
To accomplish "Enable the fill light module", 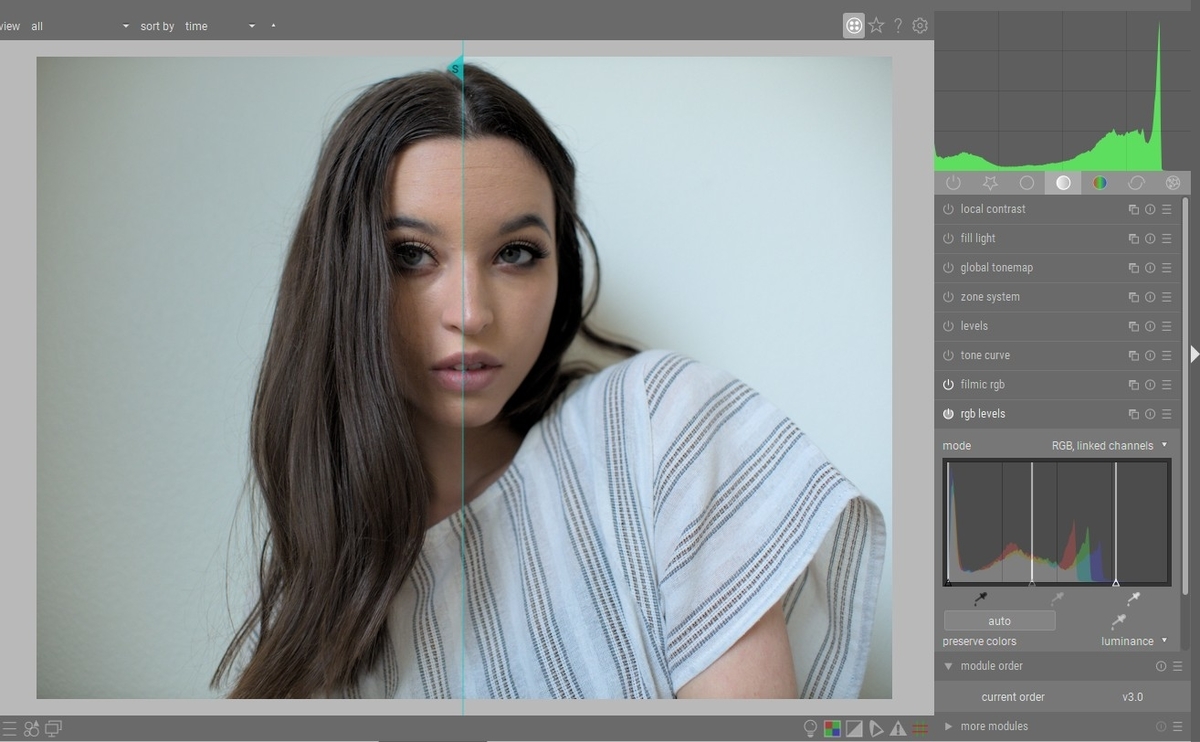I will point(948,238).
